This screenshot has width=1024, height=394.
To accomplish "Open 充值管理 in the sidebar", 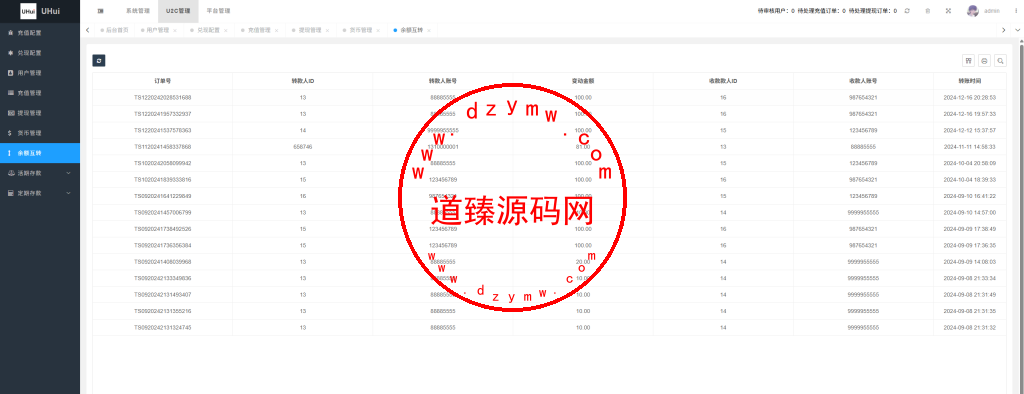I will point(40,93).
